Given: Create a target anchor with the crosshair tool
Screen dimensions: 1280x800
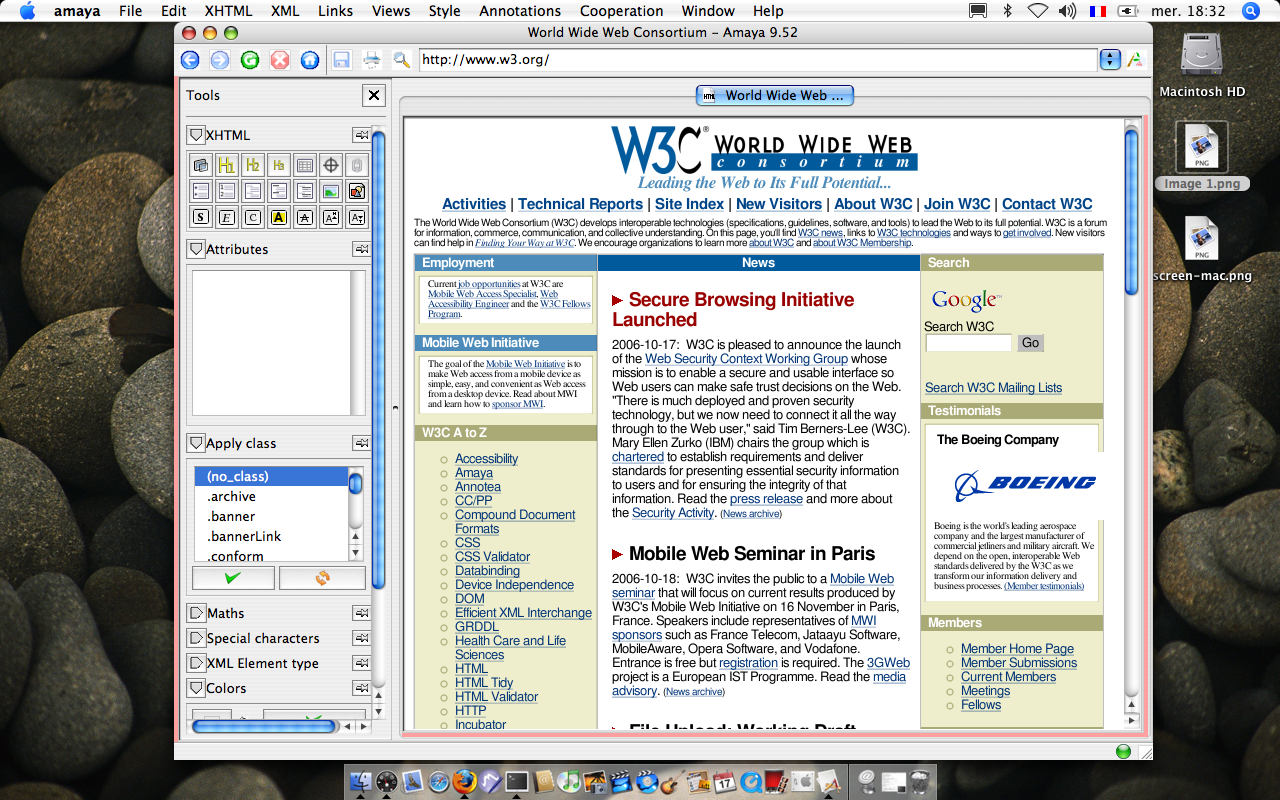Looking at the screenshot, I should click(x=331, y=165).
